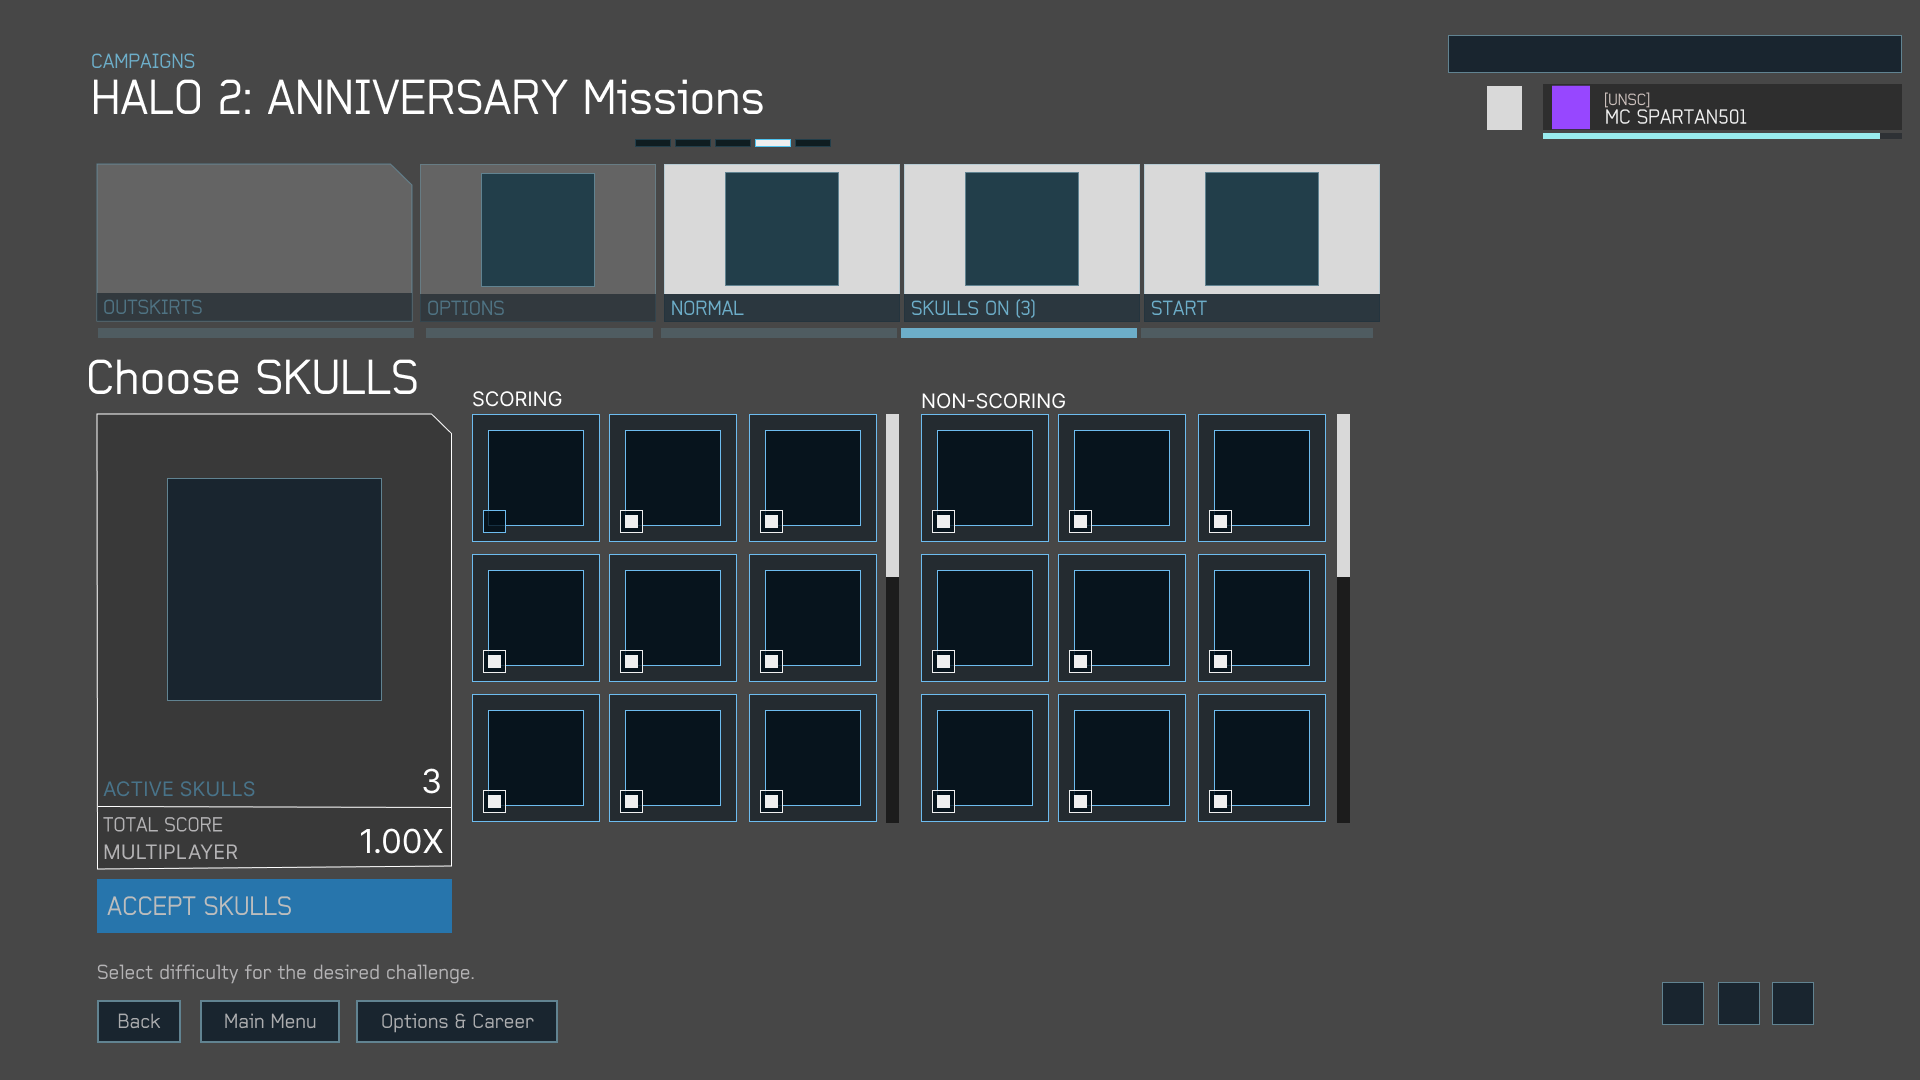
Task: Select the SKULLS ON (3) tab
Action: 1022,243
